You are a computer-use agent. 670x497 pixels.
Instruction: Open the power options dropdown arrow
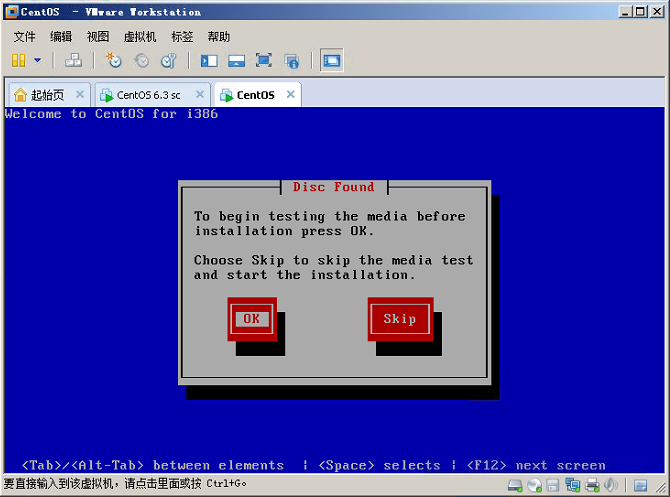click(x=38, y=60)
